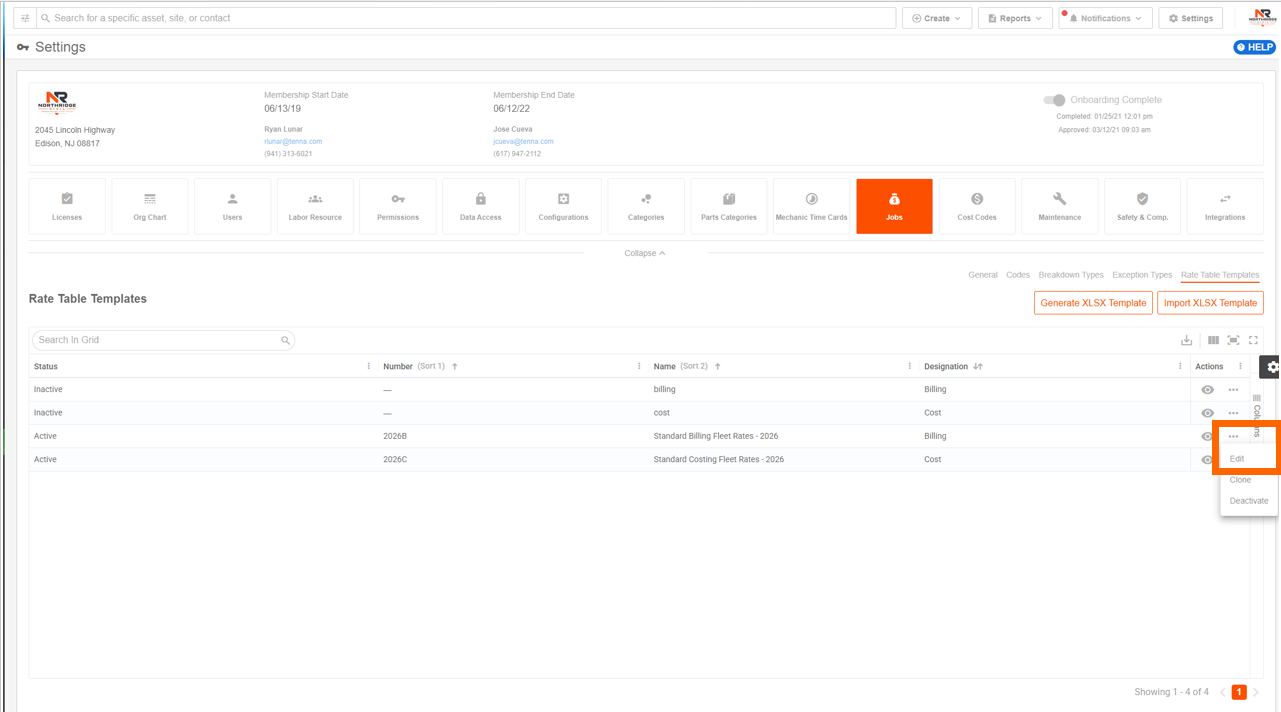Sort by the Status column header
This screenshot has width=1281, height=712.
(46, 366)
